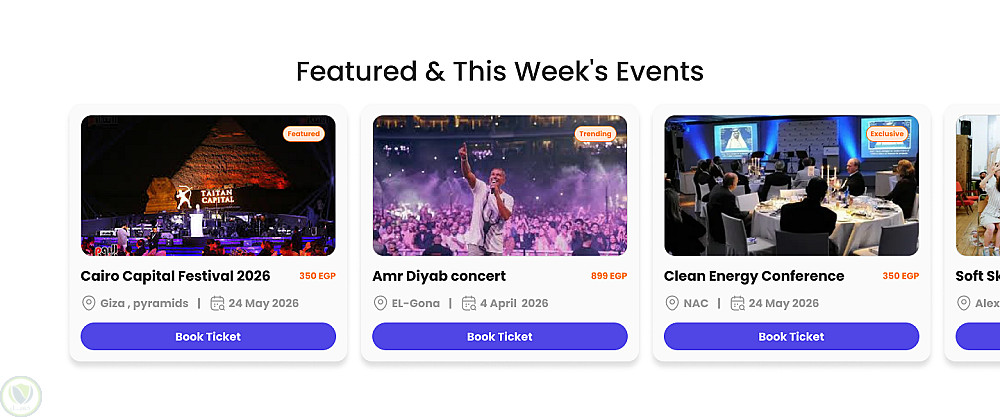Click location pin icon beside NAC

tap(672, 303)
